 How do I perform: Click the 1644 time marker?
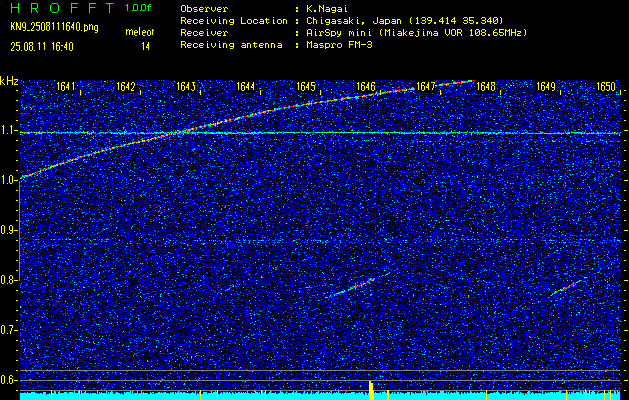click(x=246, y=86)
